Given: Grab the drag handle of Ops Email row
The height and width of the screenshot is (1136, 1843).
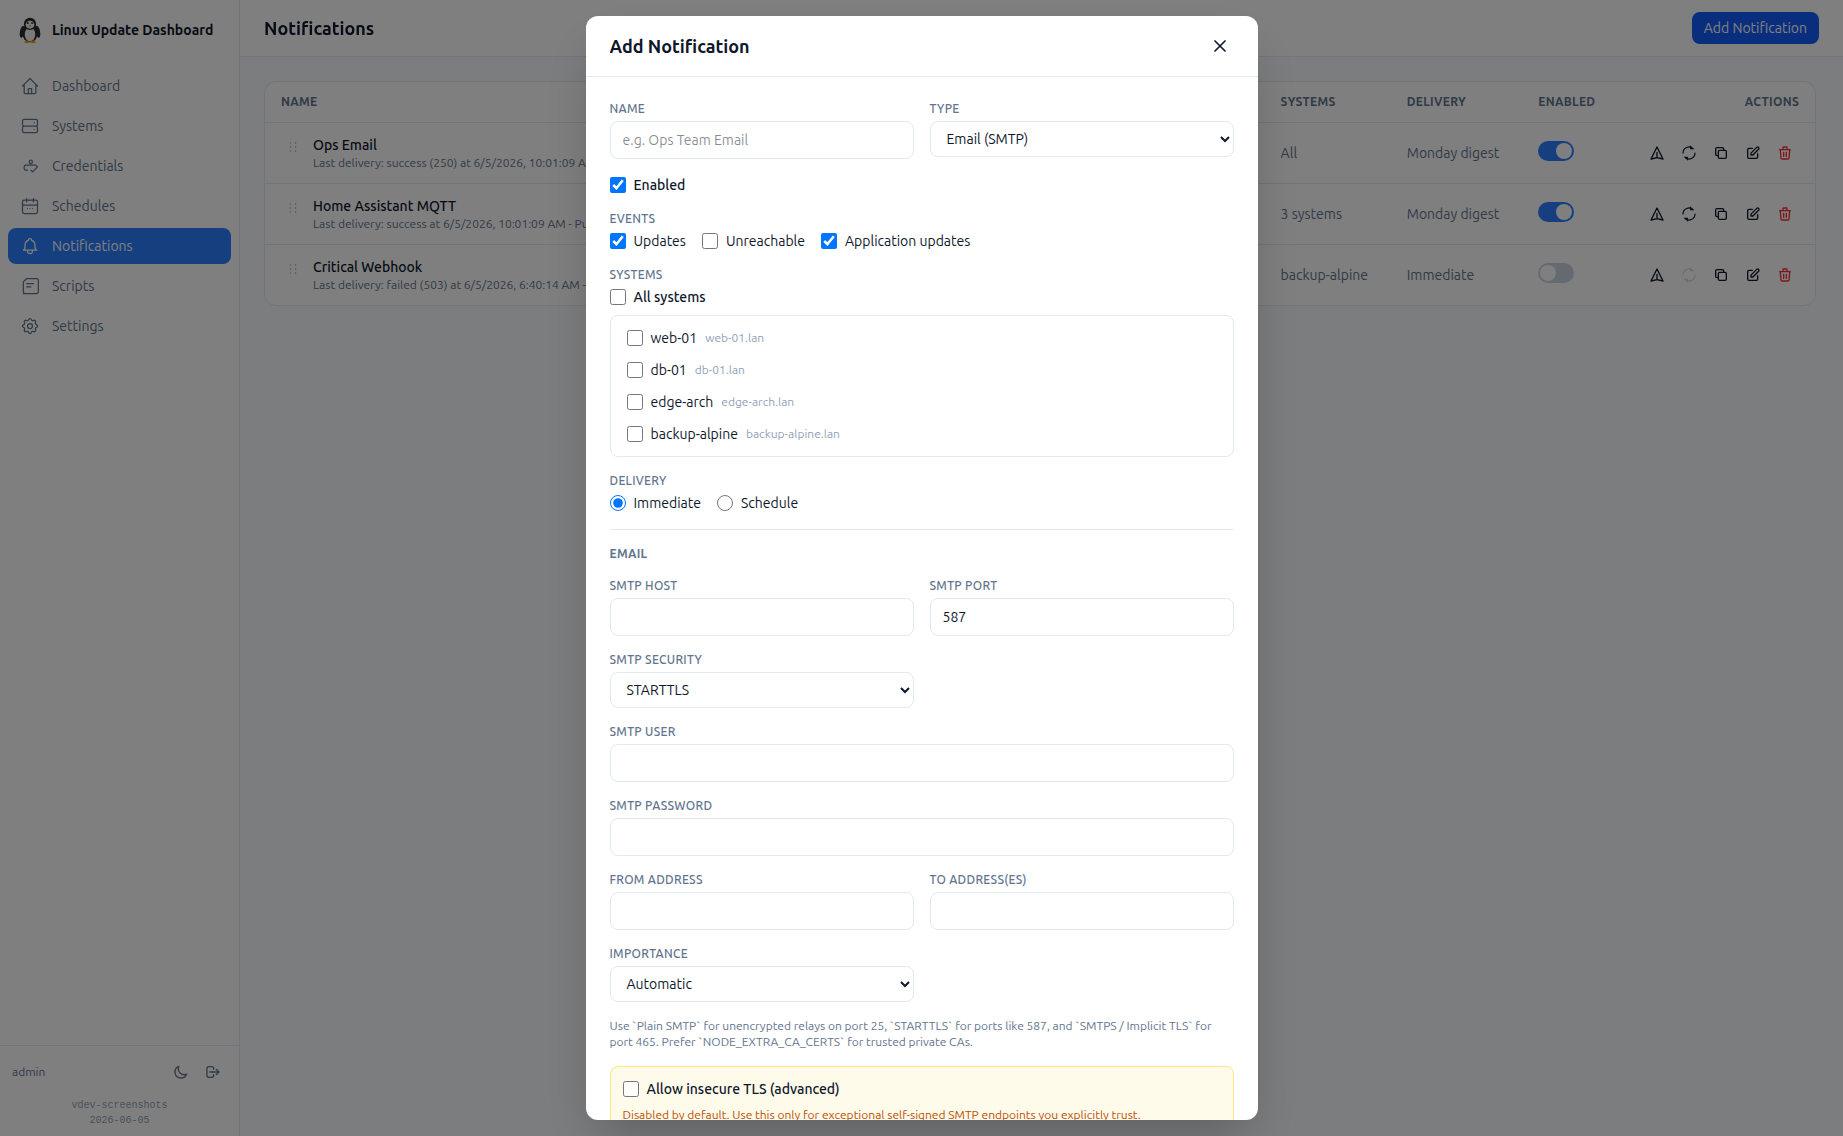Looking at the screenshot, I should pyautogui.click(x=293, y=147).
